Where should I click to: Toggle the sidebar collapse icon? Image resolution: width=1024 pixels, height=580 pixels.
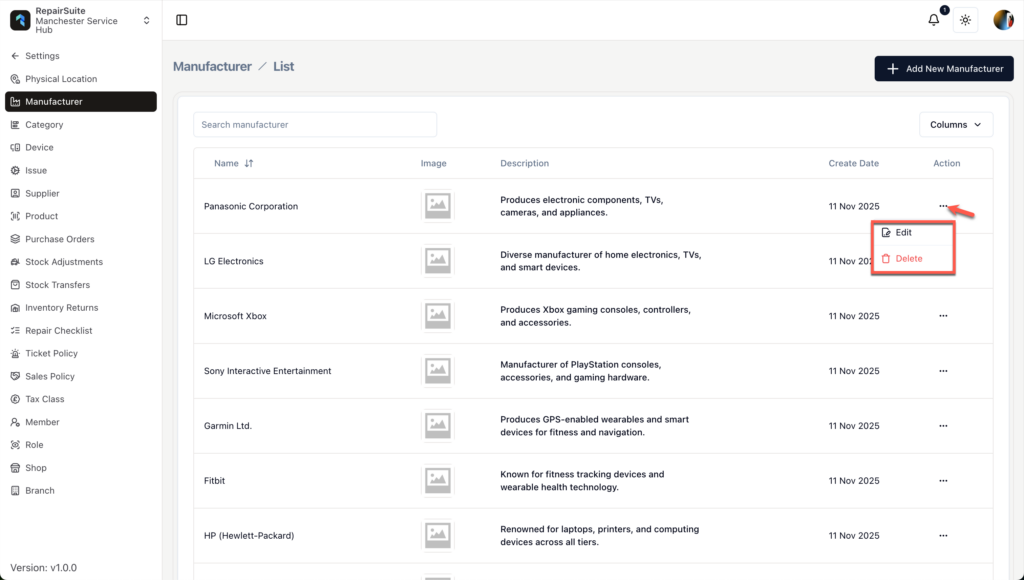[181, 20]
